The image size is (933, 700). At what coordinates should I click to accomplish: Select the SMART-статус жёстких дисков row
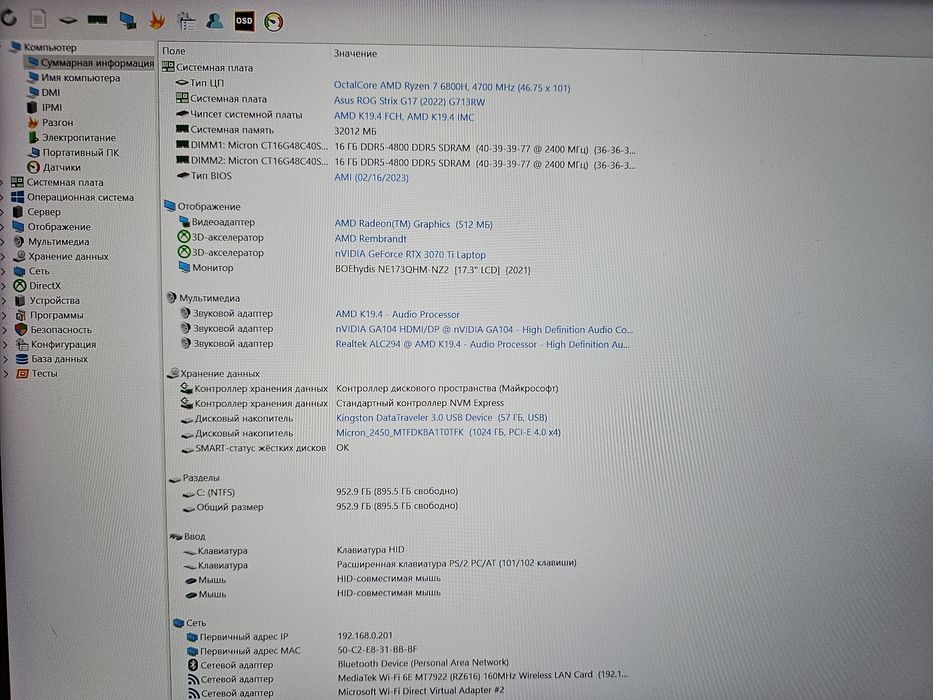click(x=265, y=448)
